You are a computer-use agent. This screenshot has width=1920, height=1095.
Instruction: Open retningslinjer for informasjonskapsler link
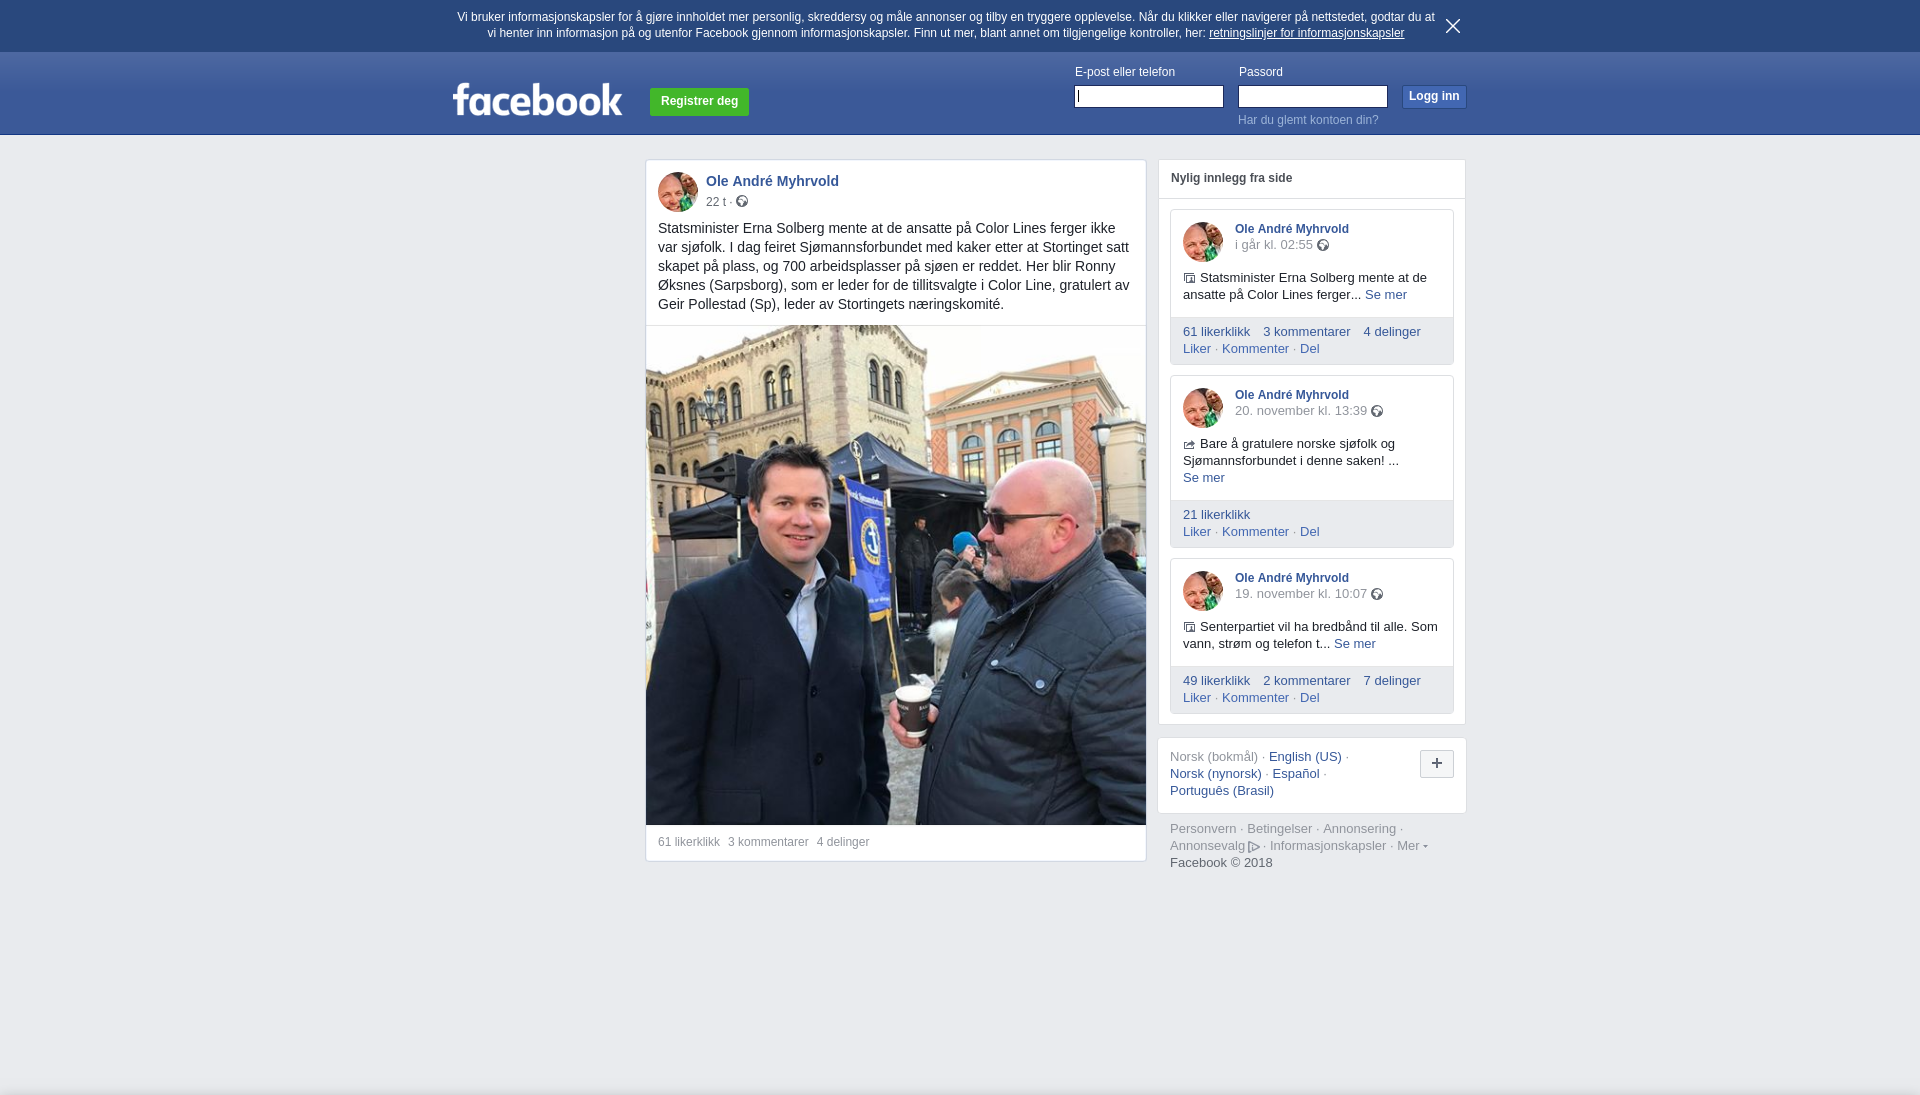(x=1306, y=33)
